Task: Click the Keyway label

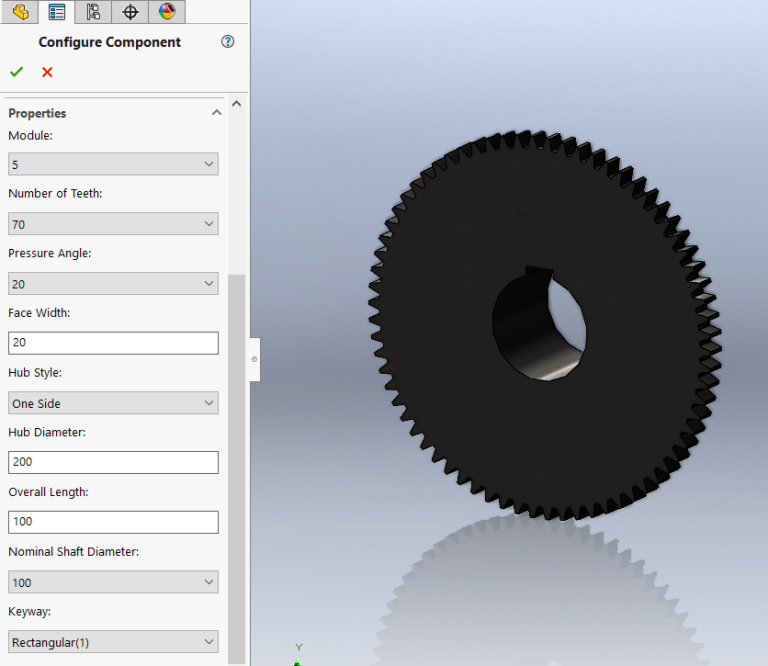Action: [x=30, y=612]
